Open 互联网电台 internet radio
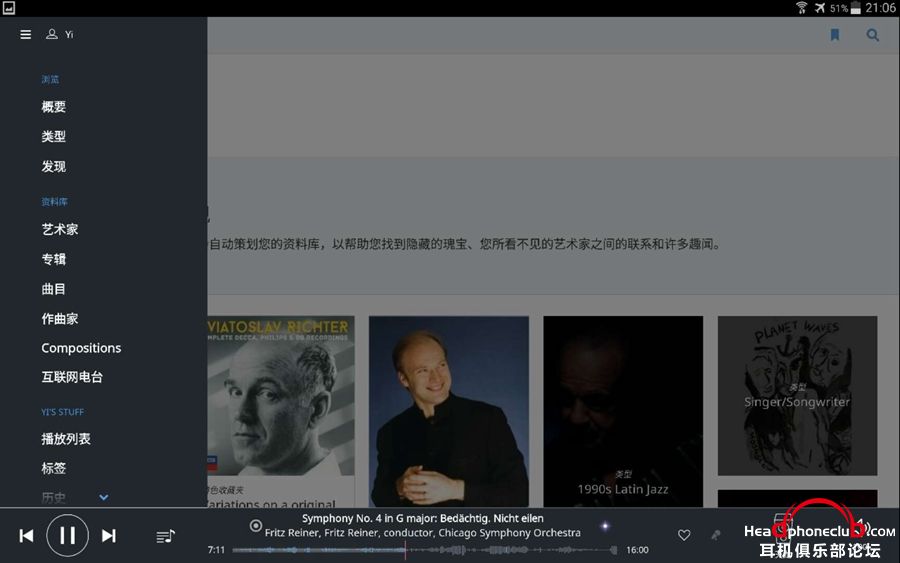The width and height of the screenshot is (900, 563). (72, 377)
